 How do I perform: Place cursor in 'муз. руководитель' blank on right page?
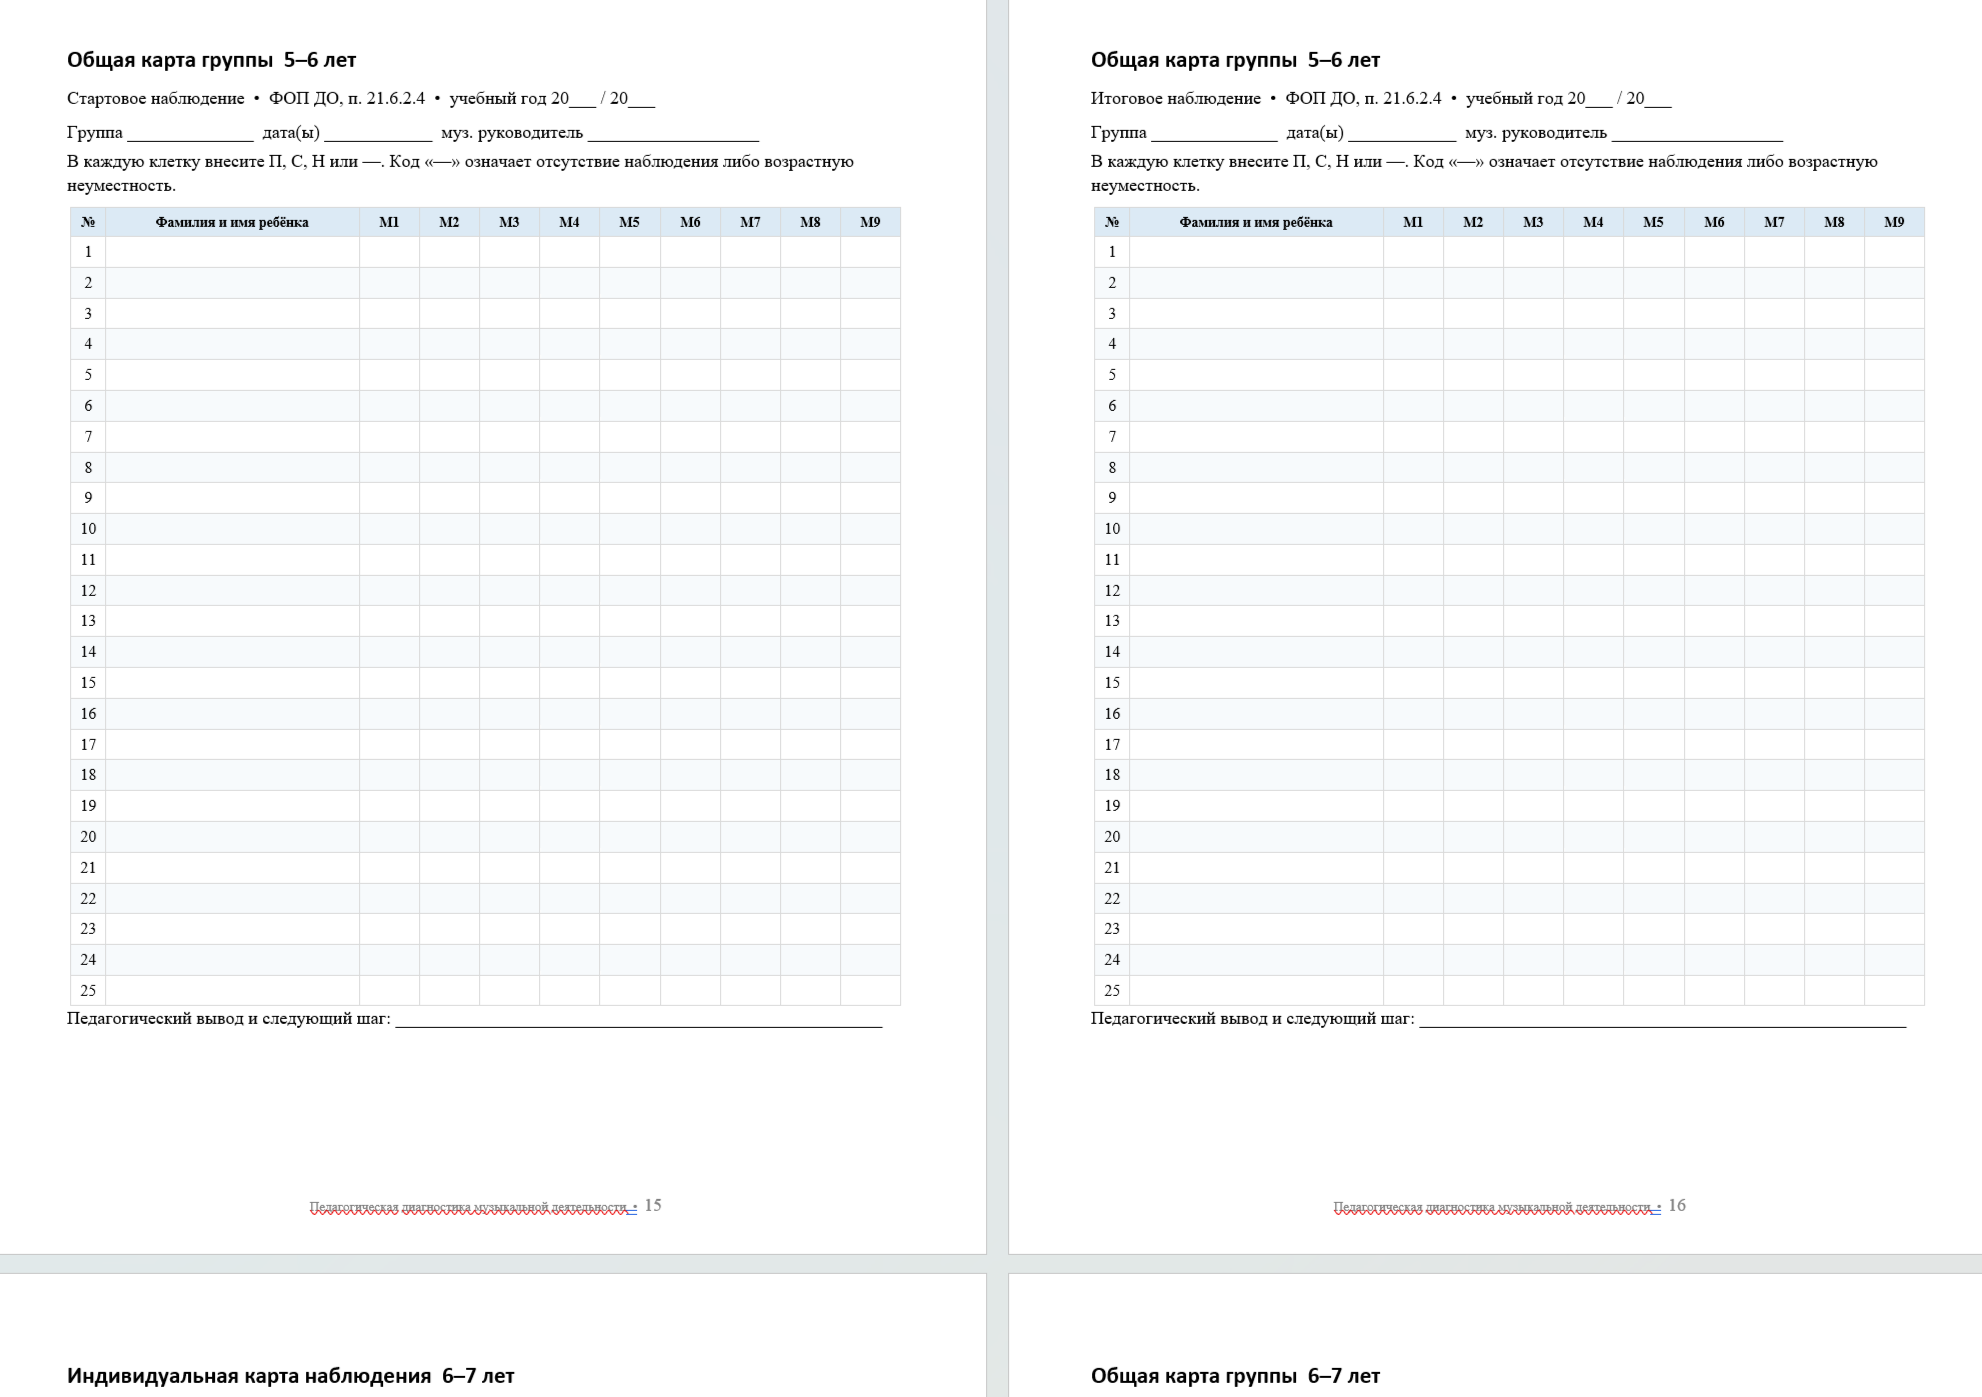pos(1697,134)
